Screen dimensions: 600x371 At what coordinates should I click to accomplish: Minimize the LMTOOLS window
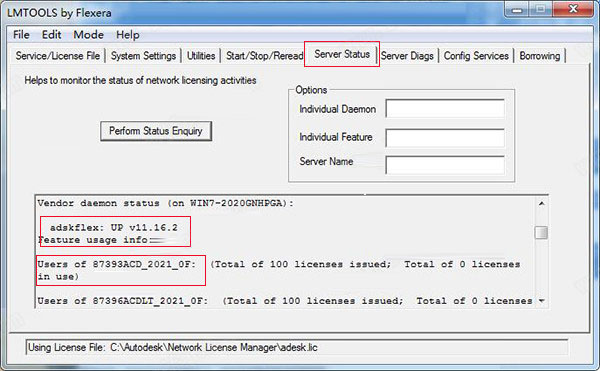coord(517,9)
